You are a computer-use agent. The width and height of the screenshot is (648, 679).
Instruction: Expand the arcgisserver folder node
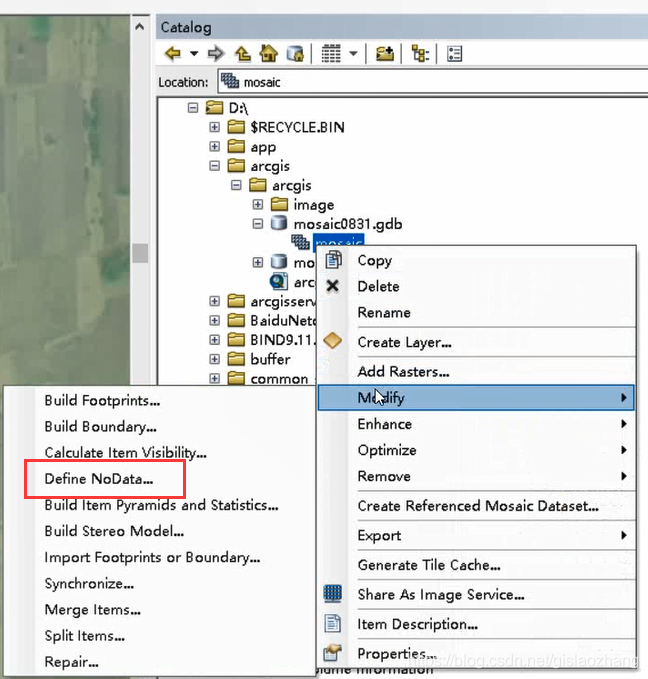click(x=214, y=301)
